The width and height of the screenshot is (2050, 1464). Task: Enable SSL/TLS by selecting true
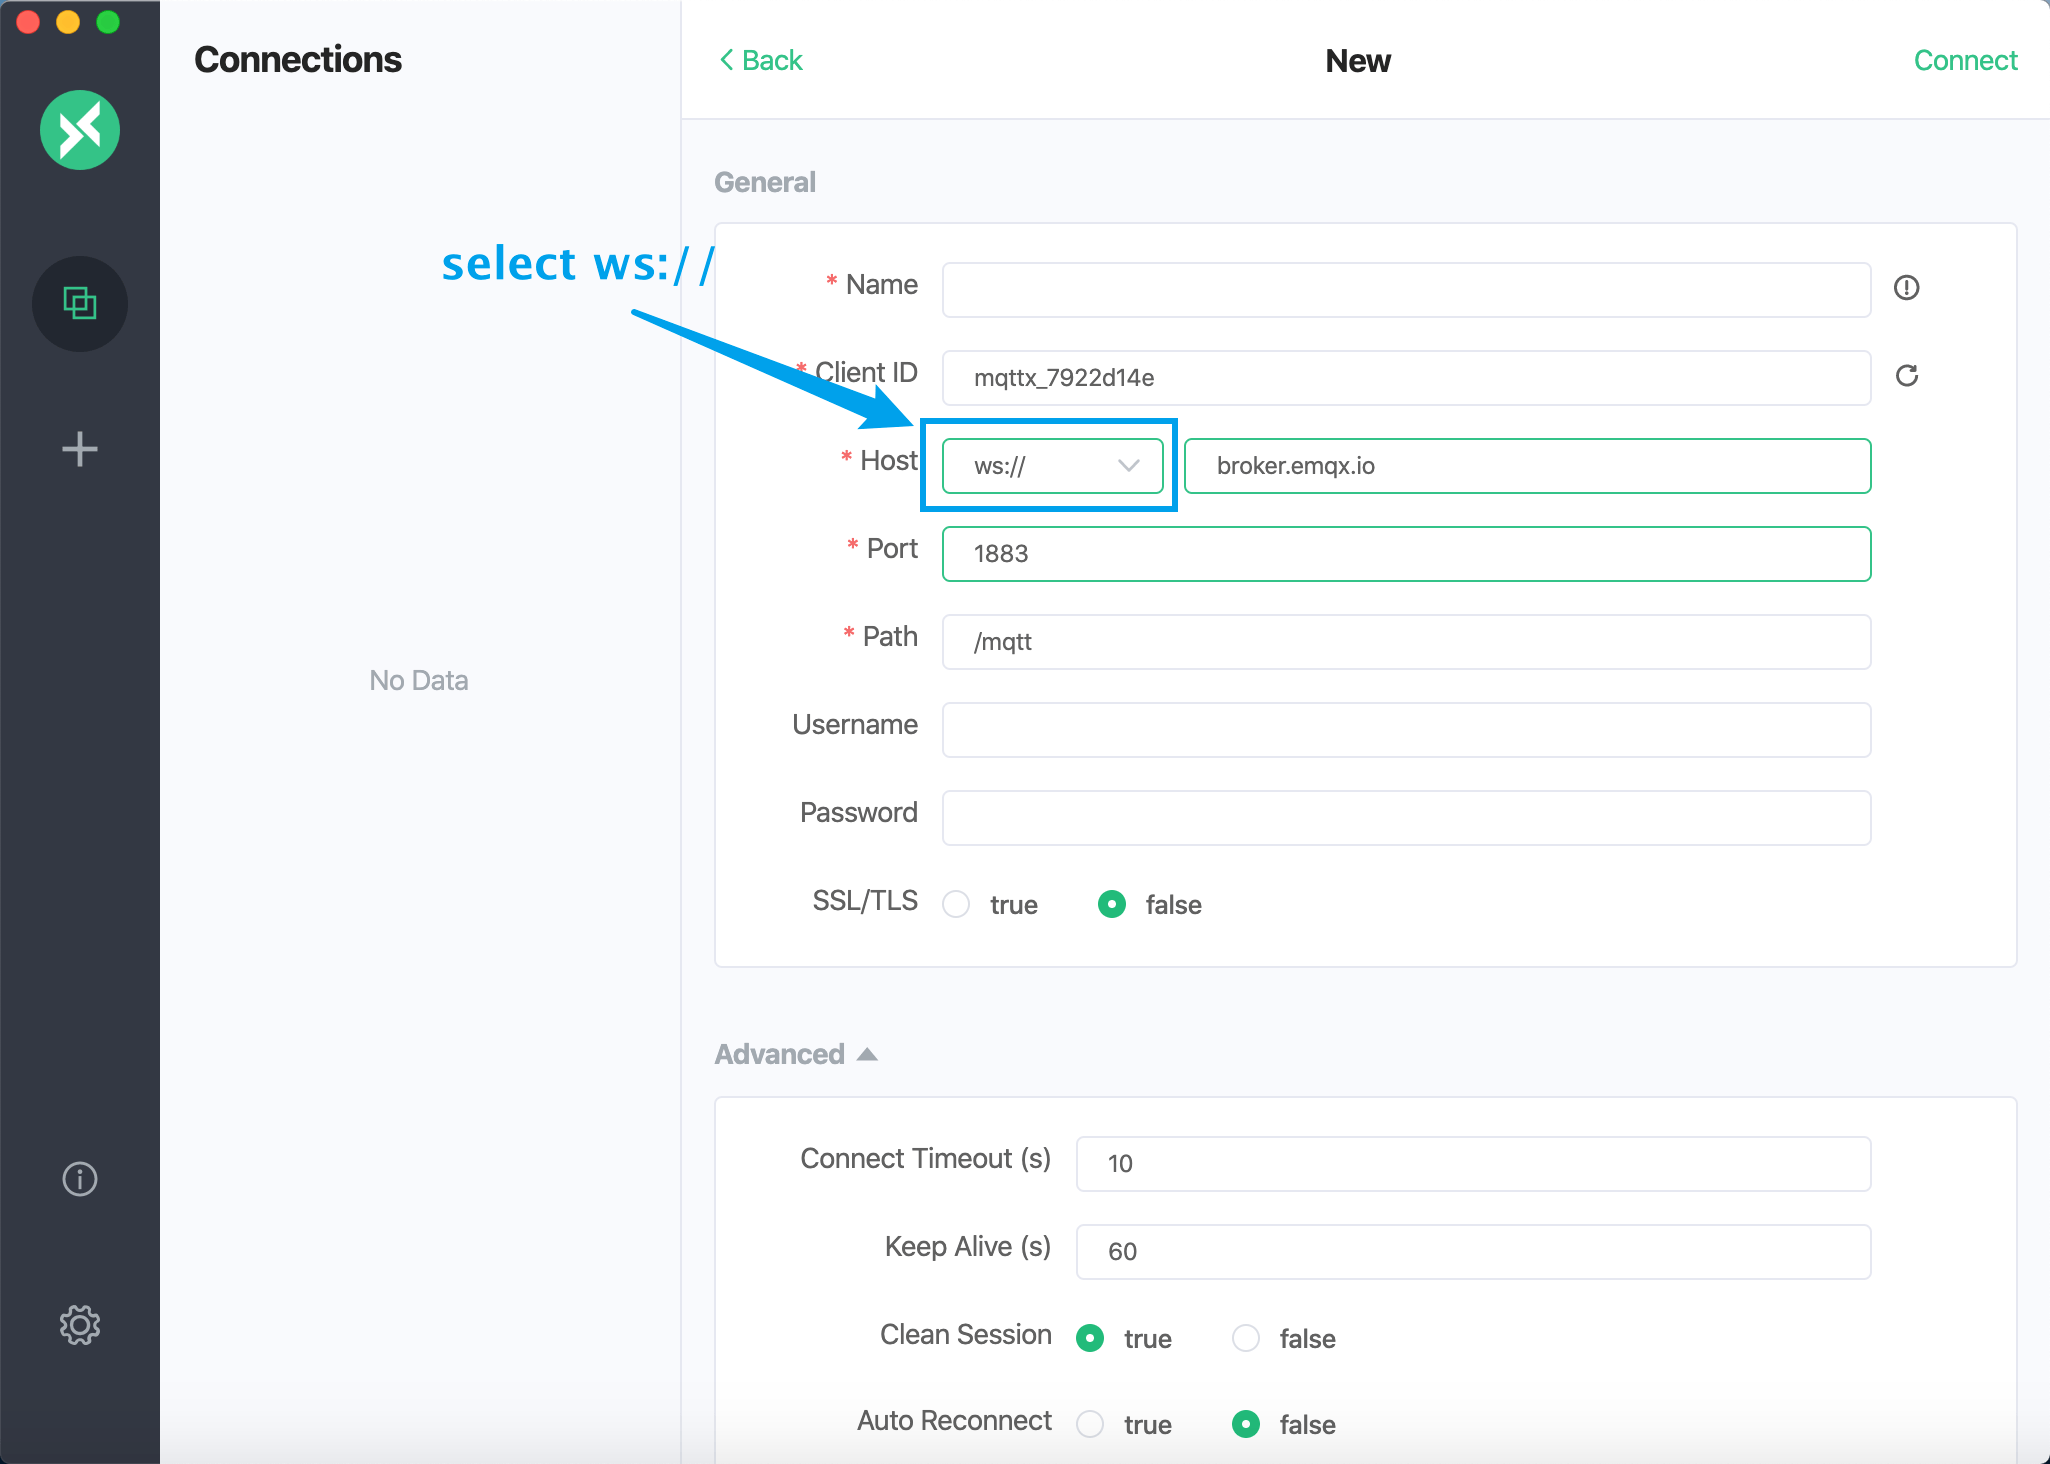(x=956, y=904)
